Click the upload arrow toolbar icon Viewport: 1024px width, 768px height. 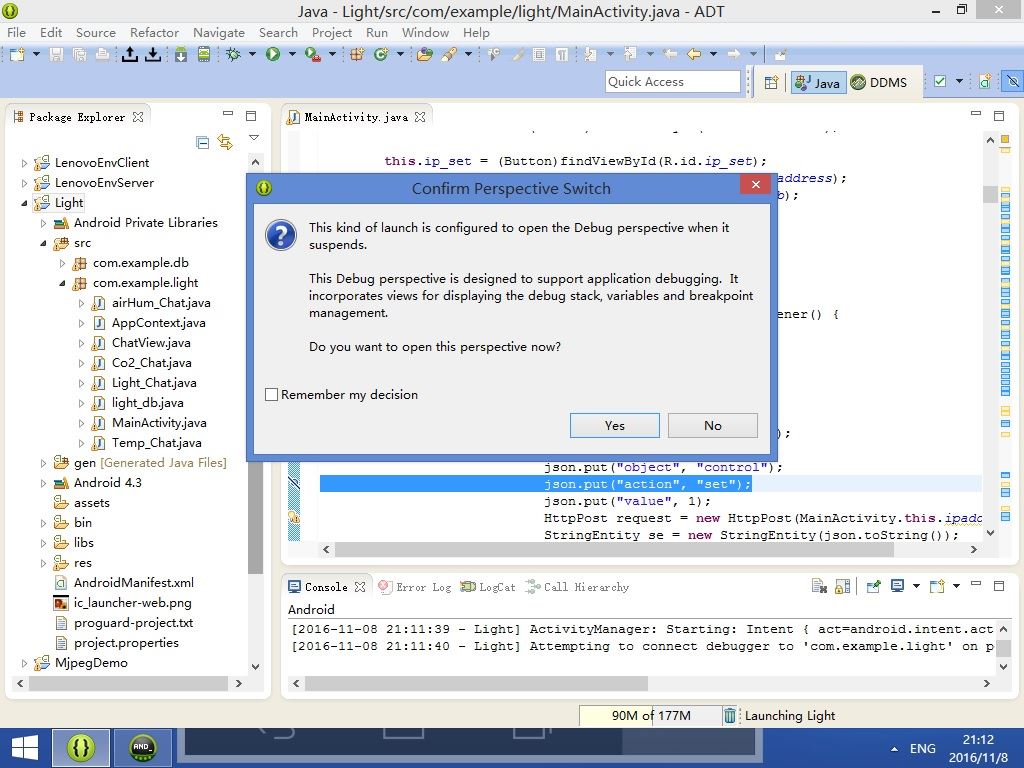(x=130, y=54)
